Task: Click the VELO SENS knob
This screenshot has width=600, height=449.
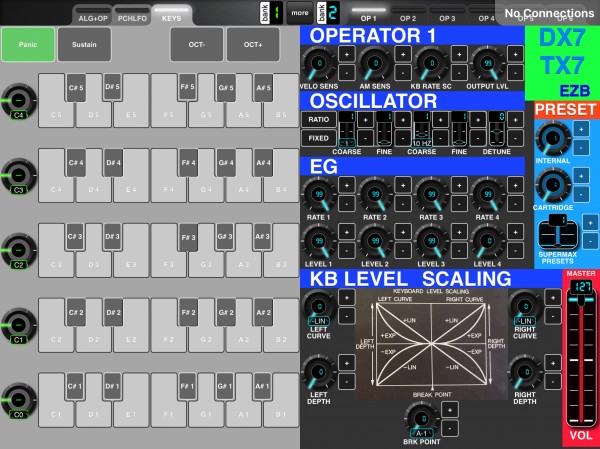Action: tap(319, 65)
